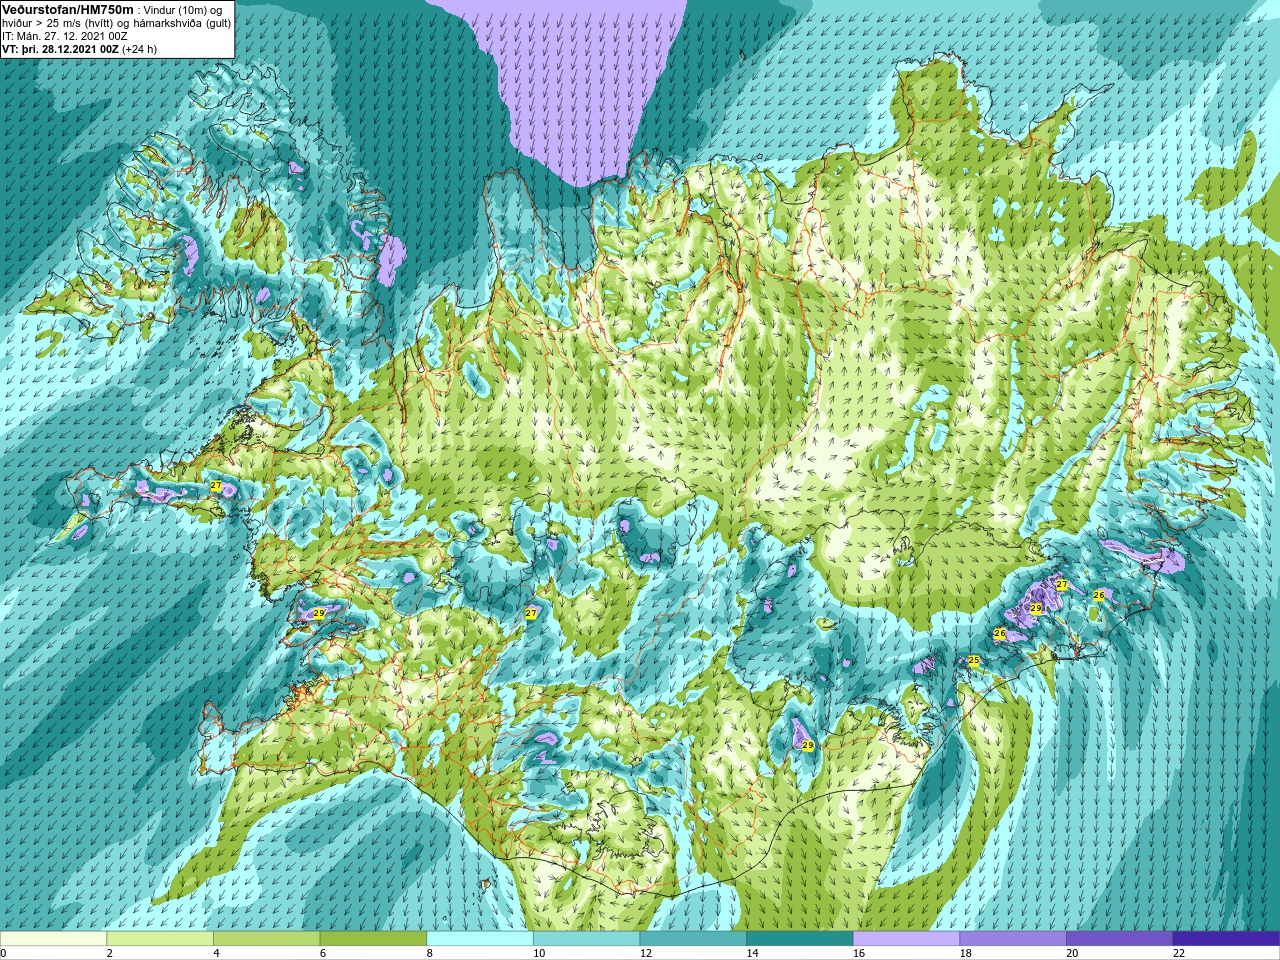Screen dimensions: 1280x960
Task: Click the rightmost 26 gust label in the southeast
Action: [x=1099, y=595]
